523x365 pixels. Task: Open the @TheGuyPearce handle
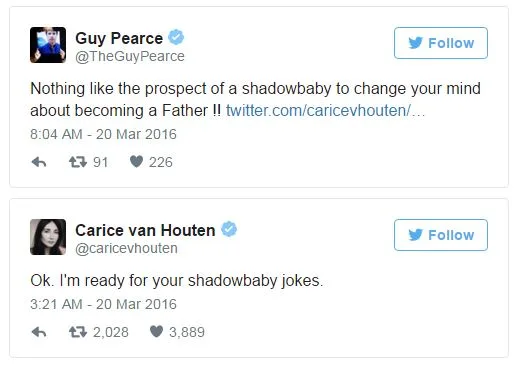[x=130, y=56]
